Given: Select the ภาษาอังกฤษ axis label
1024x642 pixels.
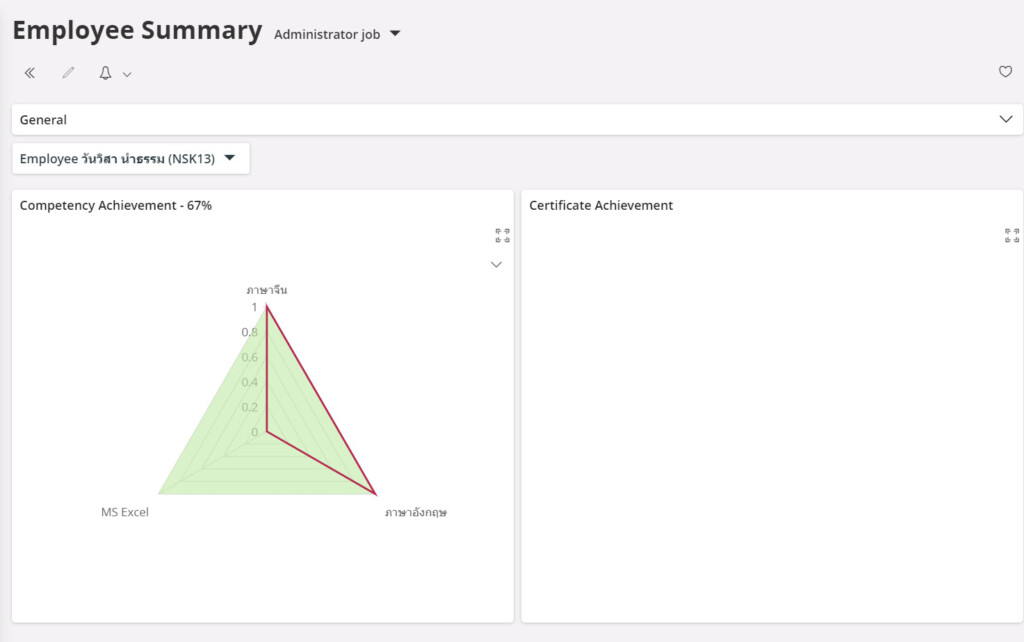Looking at the screenshot, I should (415, 512).
